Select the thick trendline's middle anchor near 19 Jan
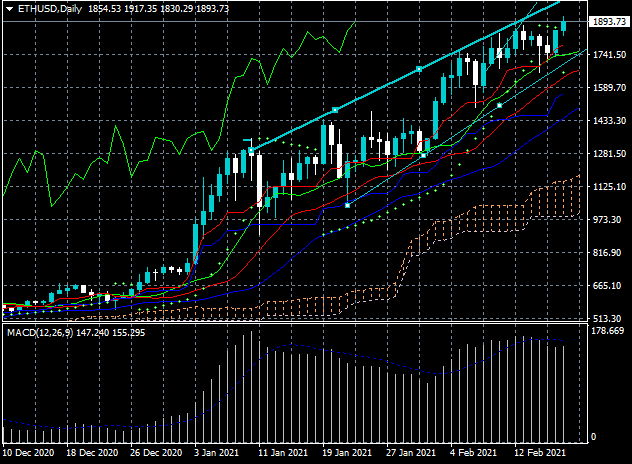 [x=335, y=110]
